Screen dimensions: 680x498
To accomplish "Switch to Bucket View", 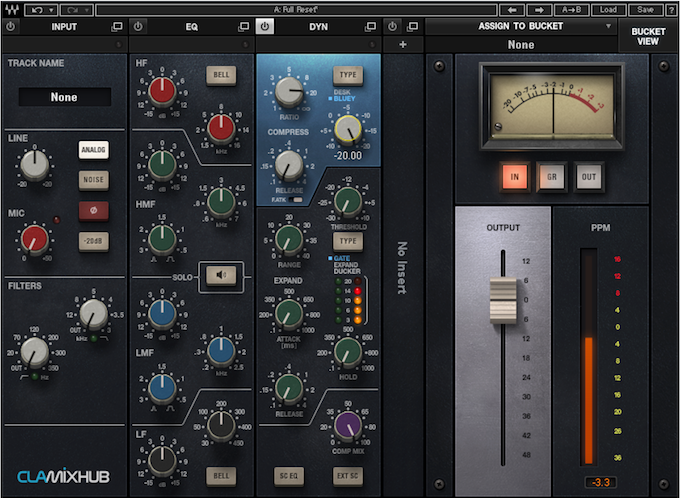I will pyautogui.click(x=648, y=36).
